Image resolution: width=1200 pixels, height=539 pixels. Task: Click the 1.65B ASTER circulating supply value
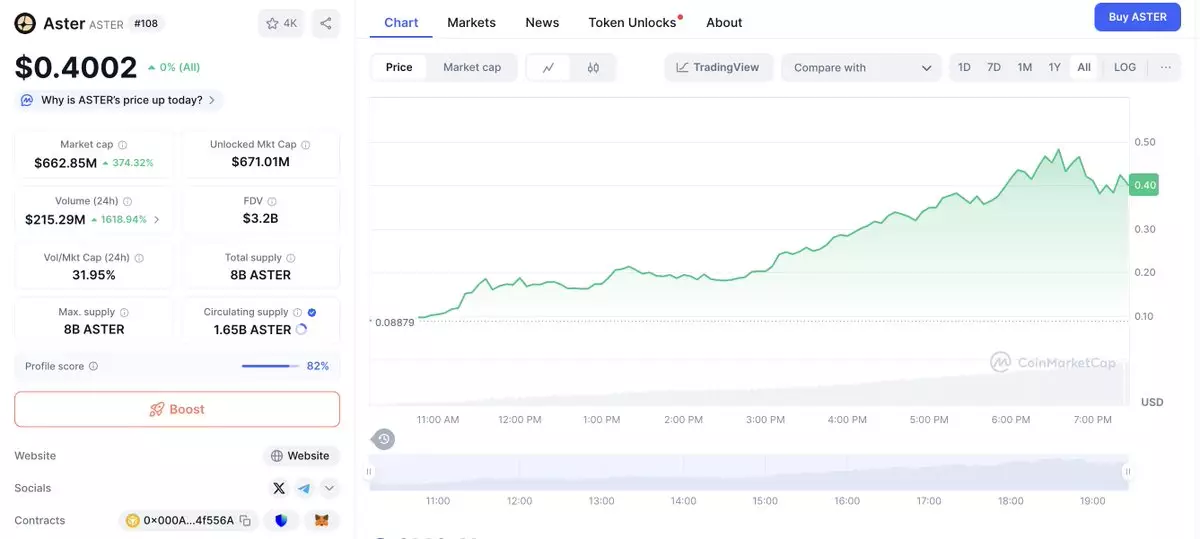point(252,330)
